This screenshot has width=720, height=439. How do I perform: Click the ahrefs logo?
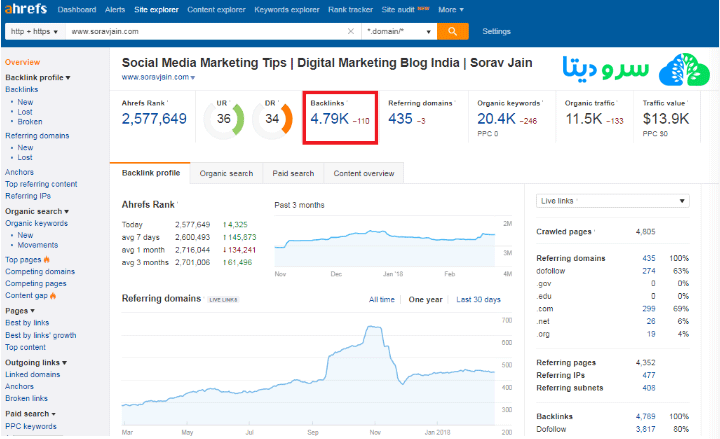(26, 9)
